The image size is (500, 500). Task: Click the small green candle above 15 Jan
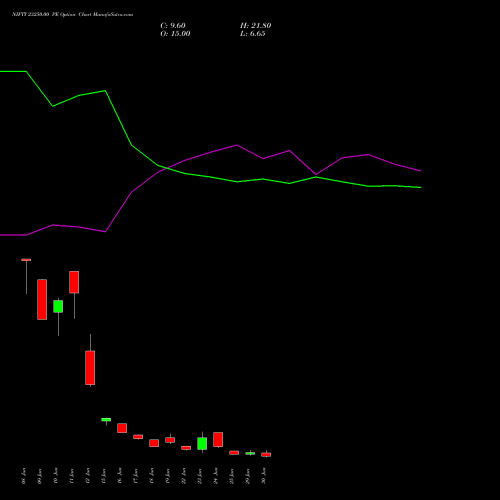pos(106,419)
